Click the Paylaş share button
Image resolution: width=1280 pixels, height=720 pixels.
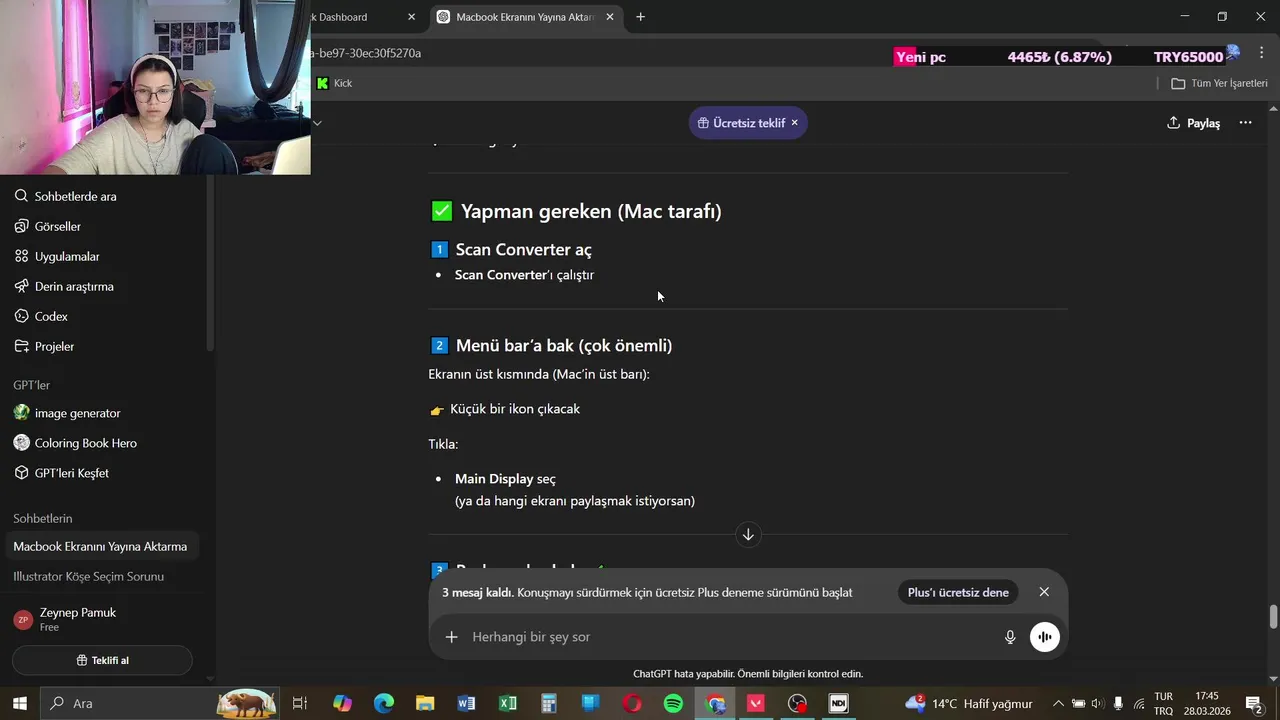pos(1193,123)
